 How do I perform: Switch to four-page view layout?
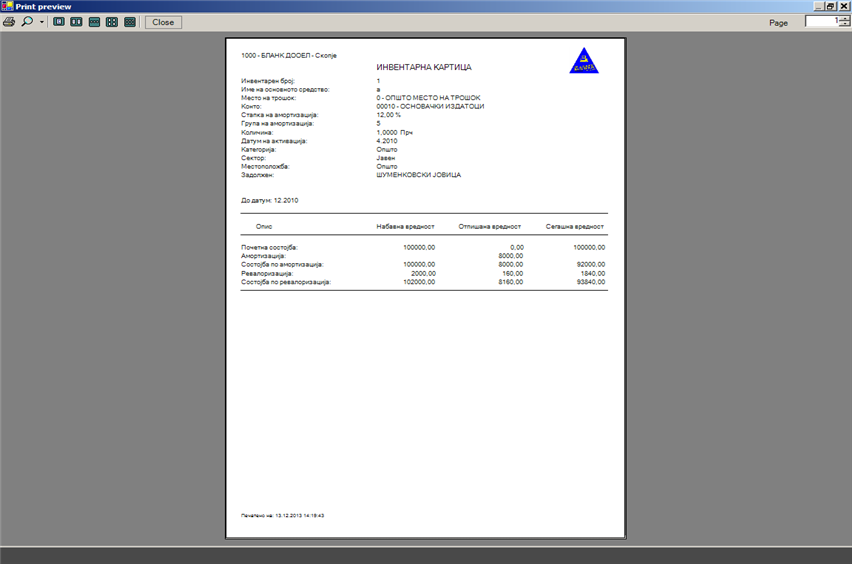112,21
